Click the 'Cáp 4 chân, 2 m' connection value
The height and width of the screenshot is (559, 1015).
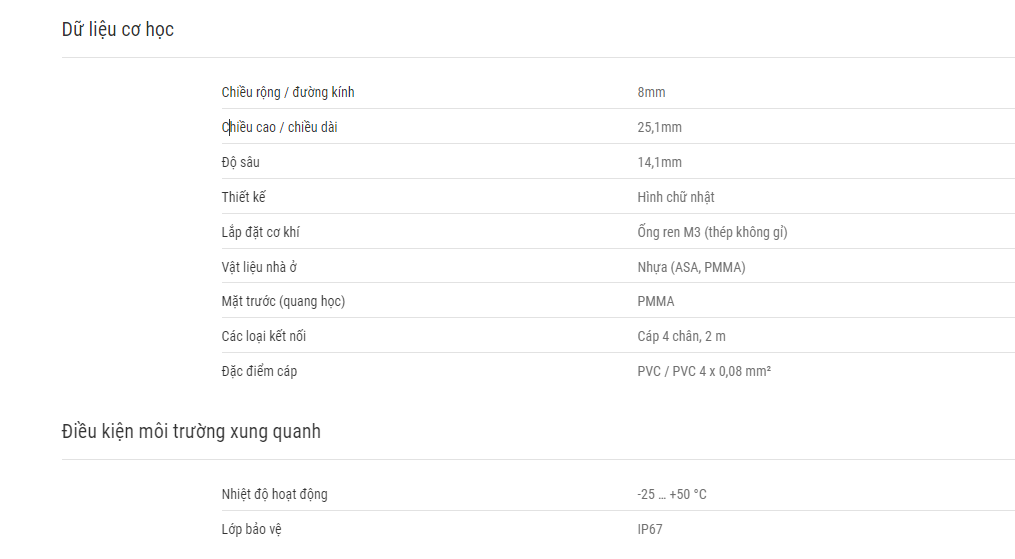[682, 336]
